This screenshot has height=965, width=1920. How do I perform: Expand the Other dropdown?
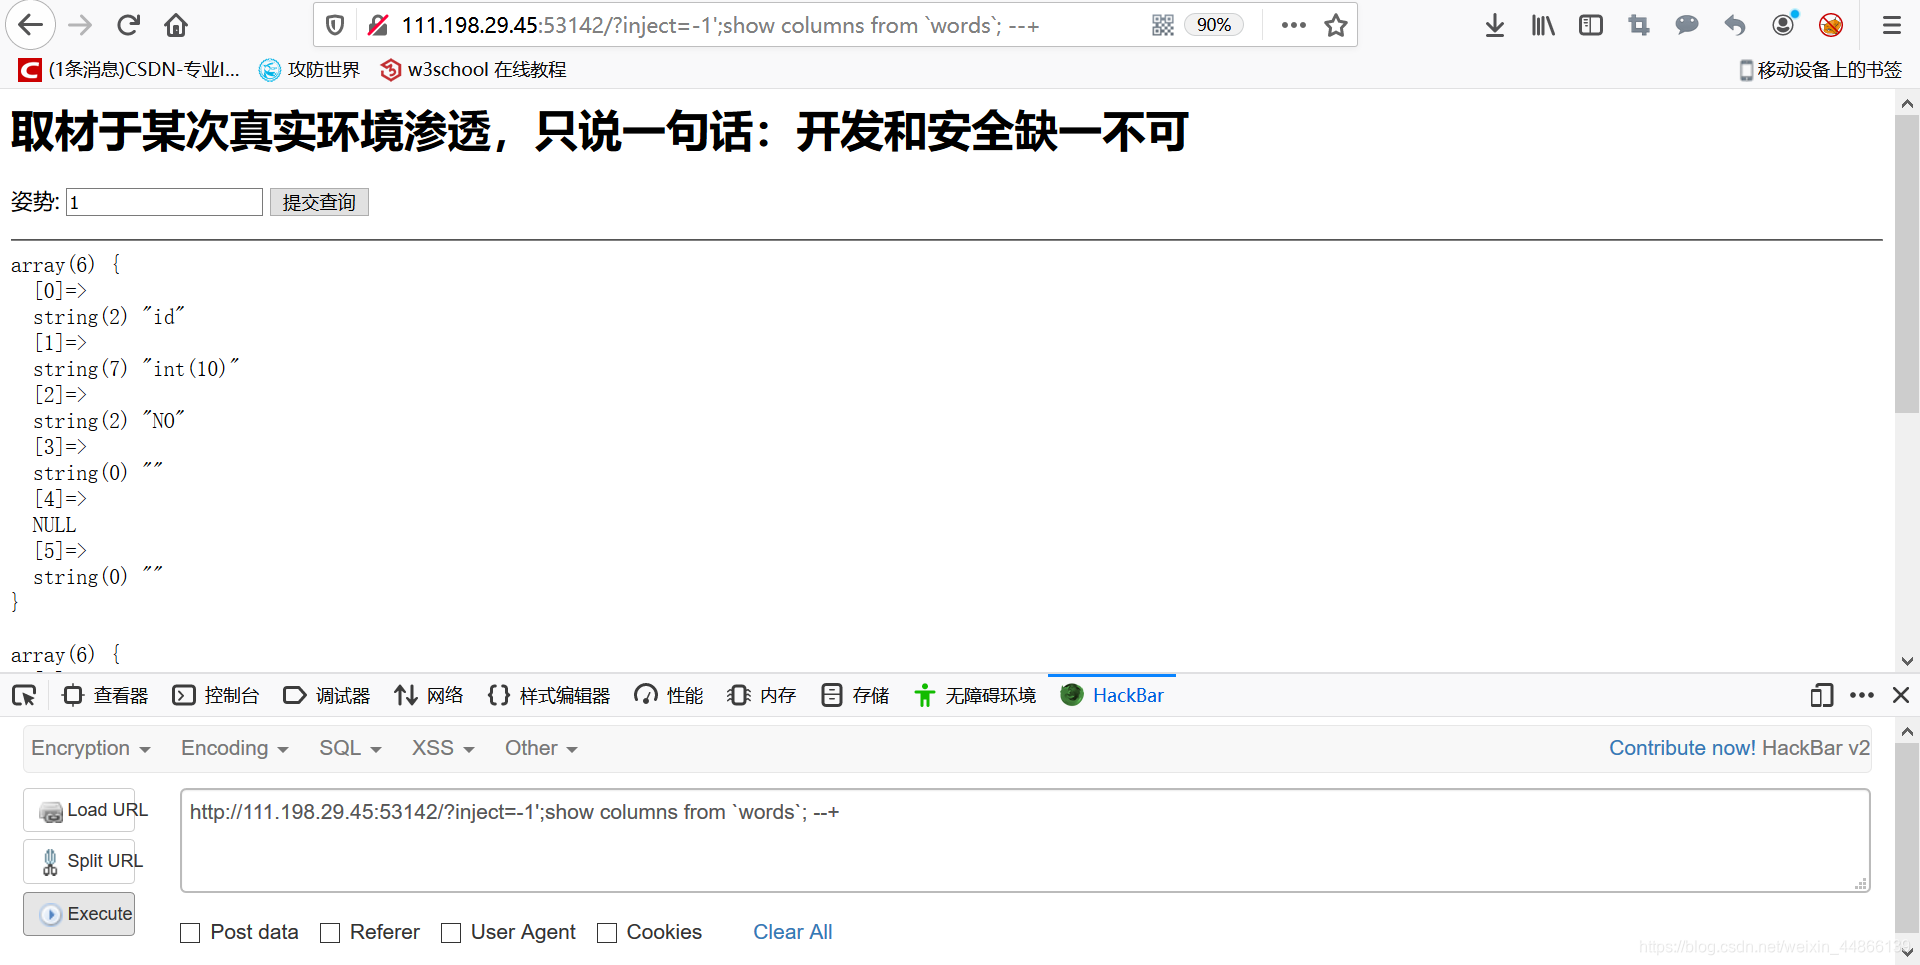541,749
